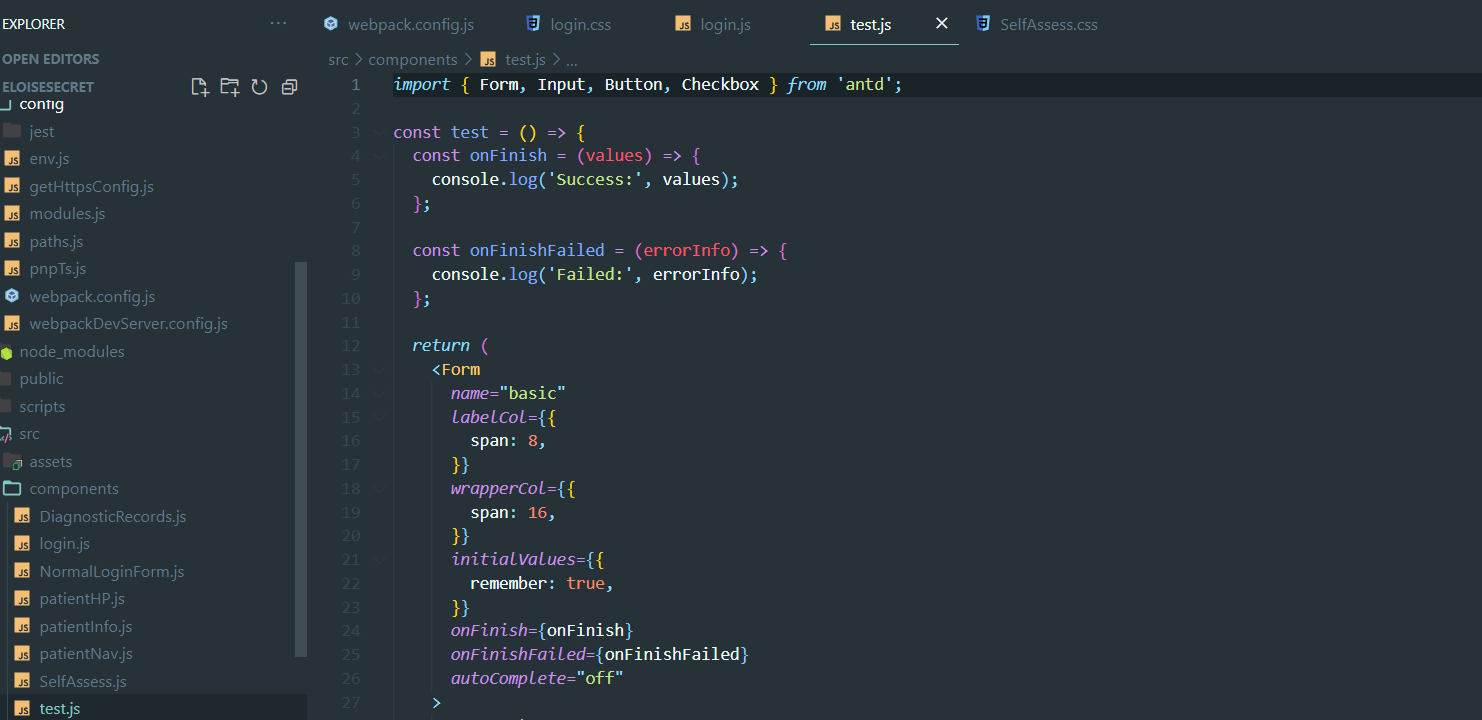1482x720 pixels.
Task: Click the New Folder icon in Explorer
Action: (229, 87)
